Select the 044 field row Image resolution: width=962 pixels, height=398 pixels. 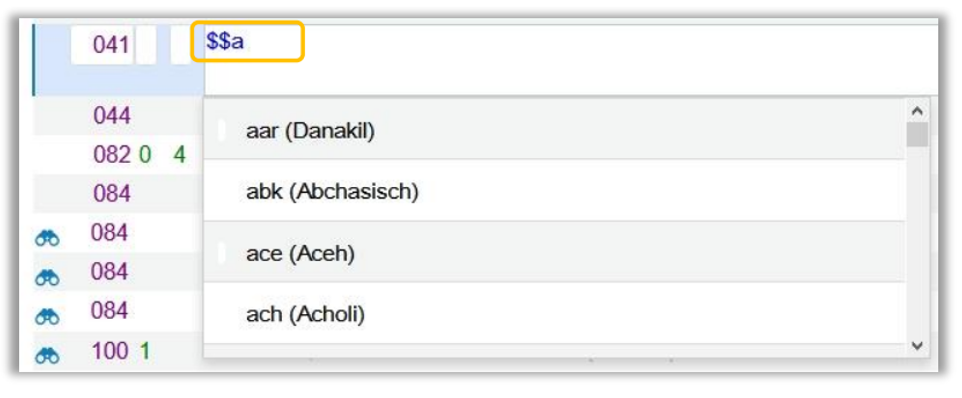[118, 115]
